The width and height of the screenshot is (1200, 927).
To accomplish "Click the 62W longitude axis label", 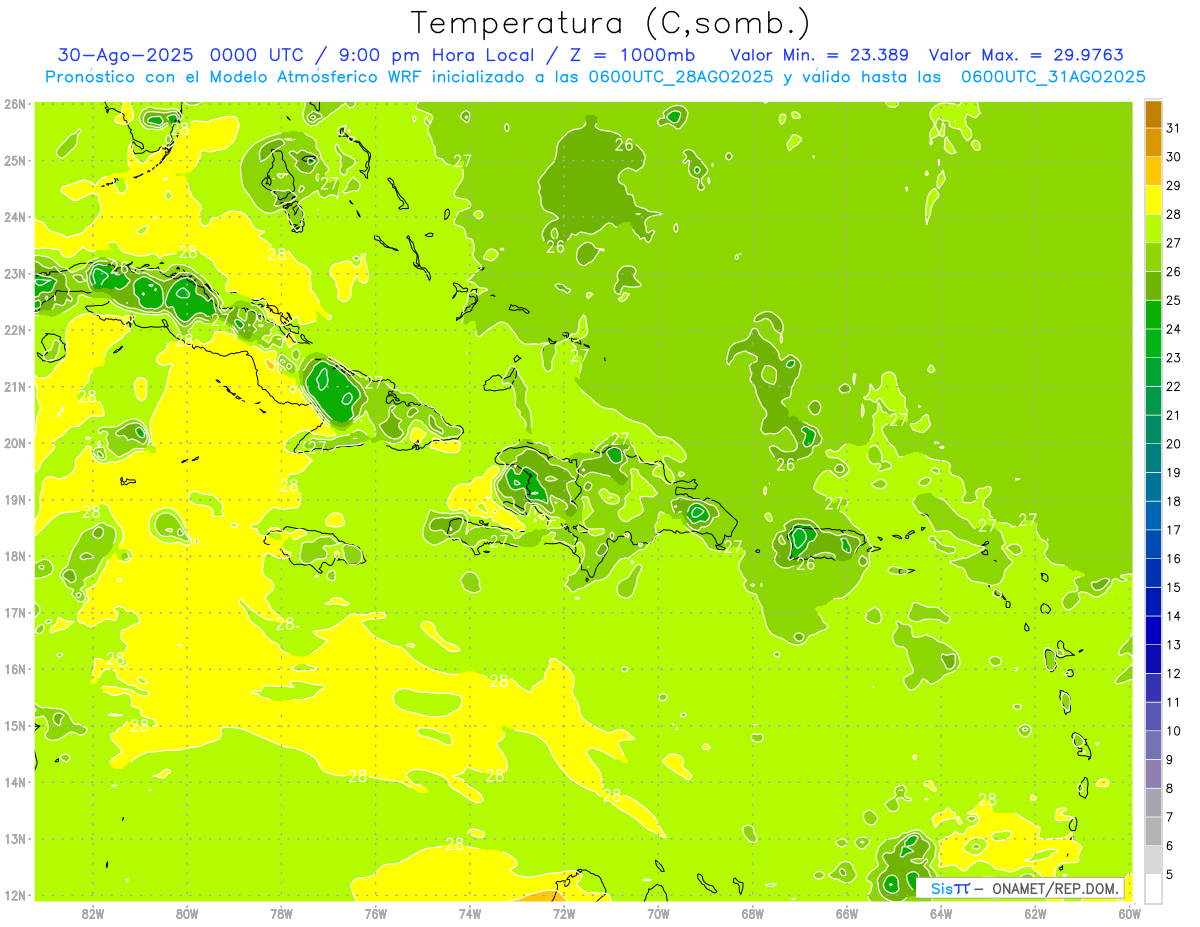I will [x=1035, y=913].
